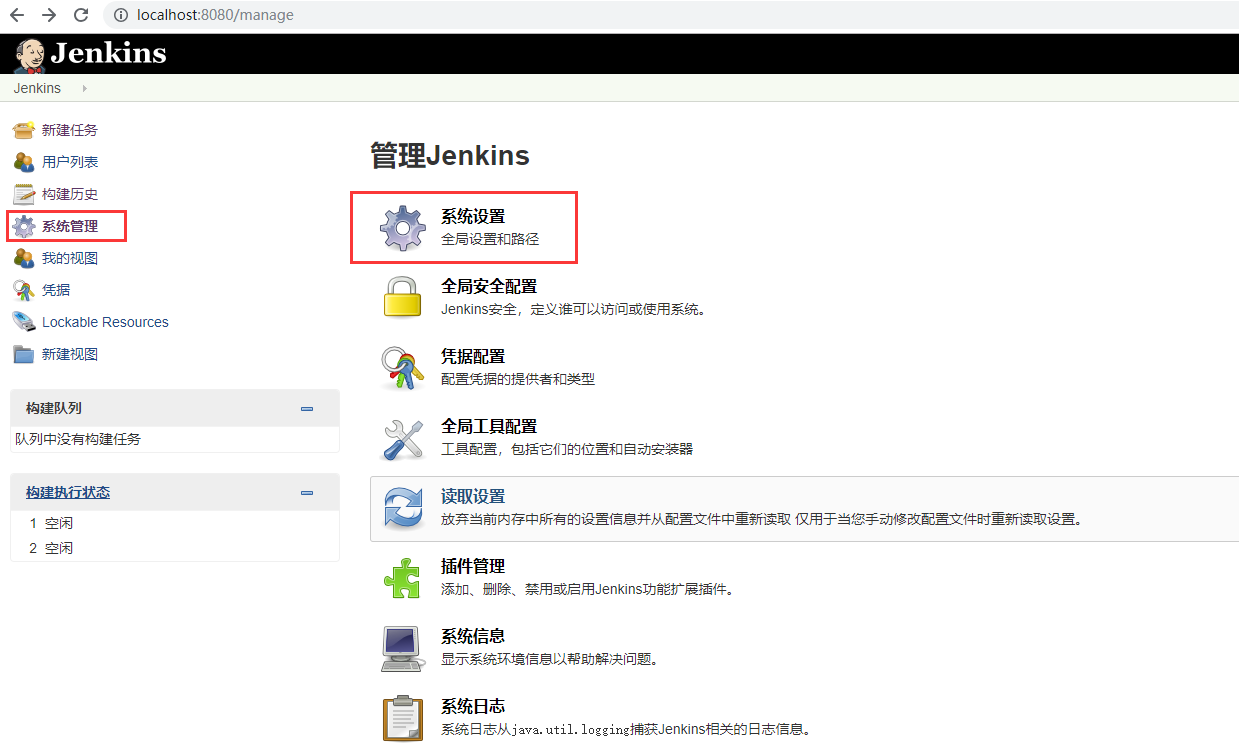The width and height of the screenshot is (1239, 751).
Task: Click the Jenkins安全 access description text
Action: point(574,309)
